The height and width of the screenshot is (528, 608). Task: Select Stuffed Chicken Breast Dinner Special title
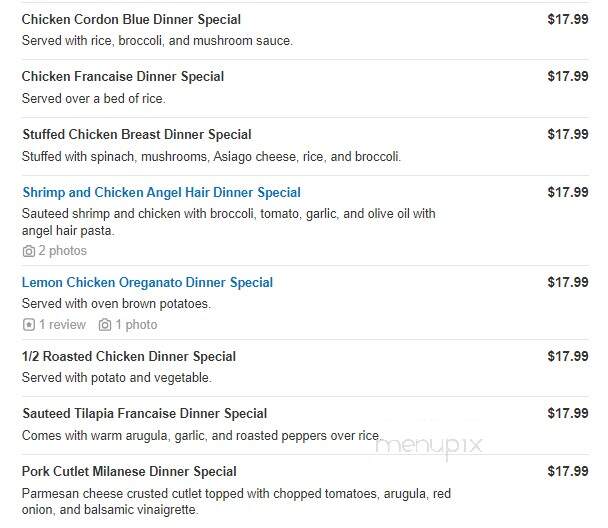tap(136, 135)
